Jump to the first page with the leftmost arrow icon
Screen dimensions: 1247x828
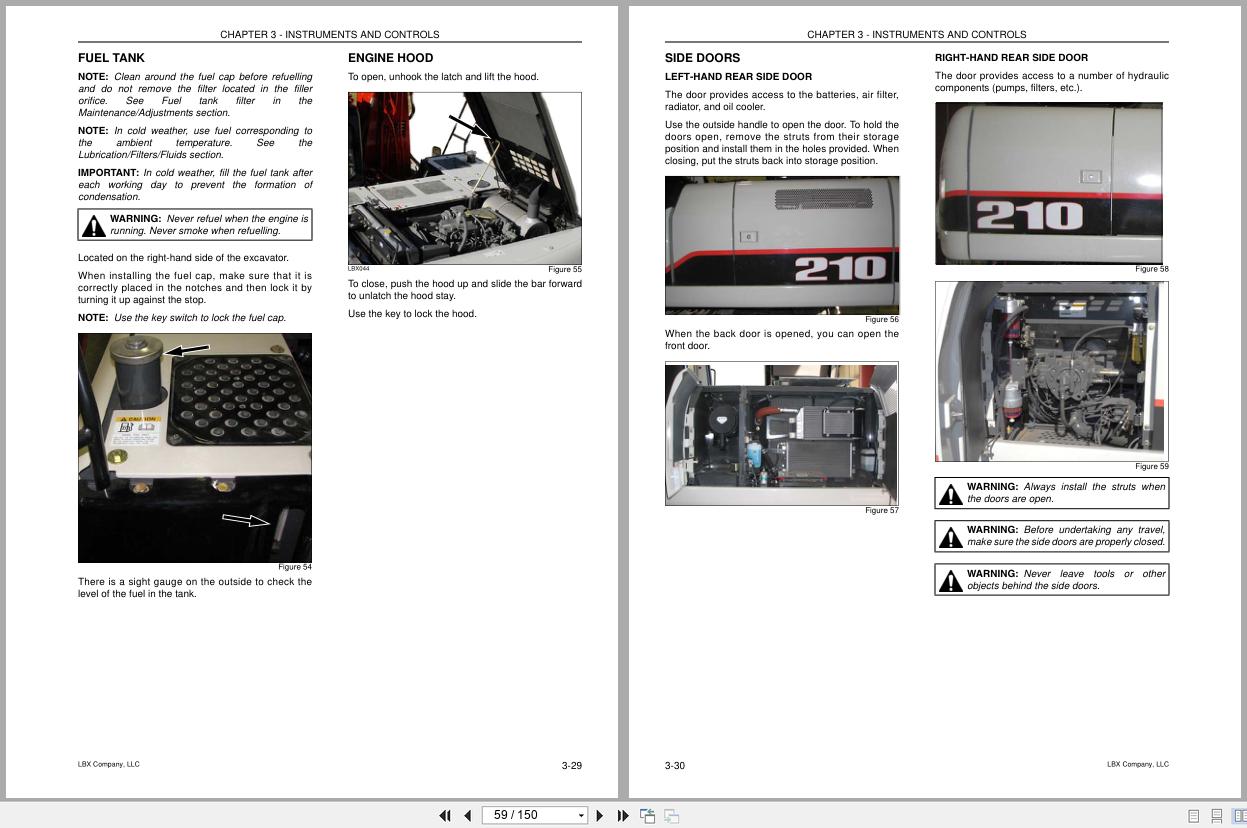[445, 815]
